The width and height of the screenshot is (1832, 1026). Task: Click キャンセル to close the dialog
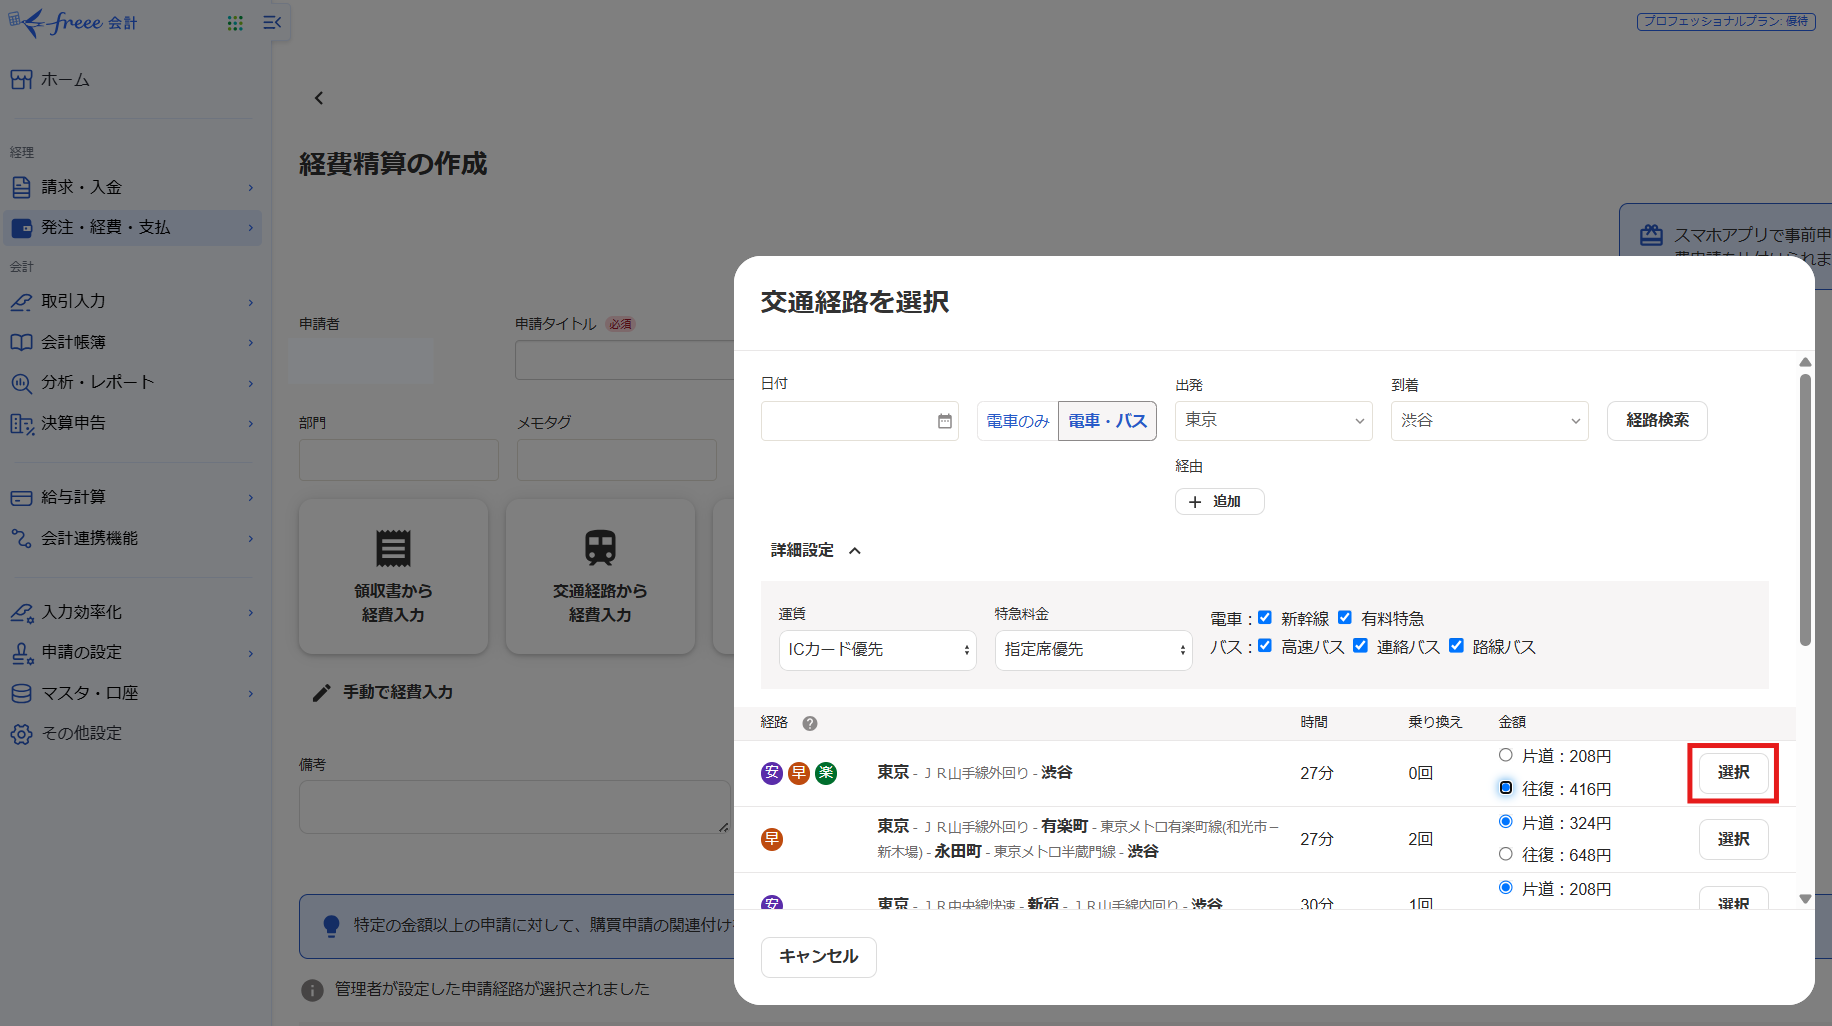818,957
